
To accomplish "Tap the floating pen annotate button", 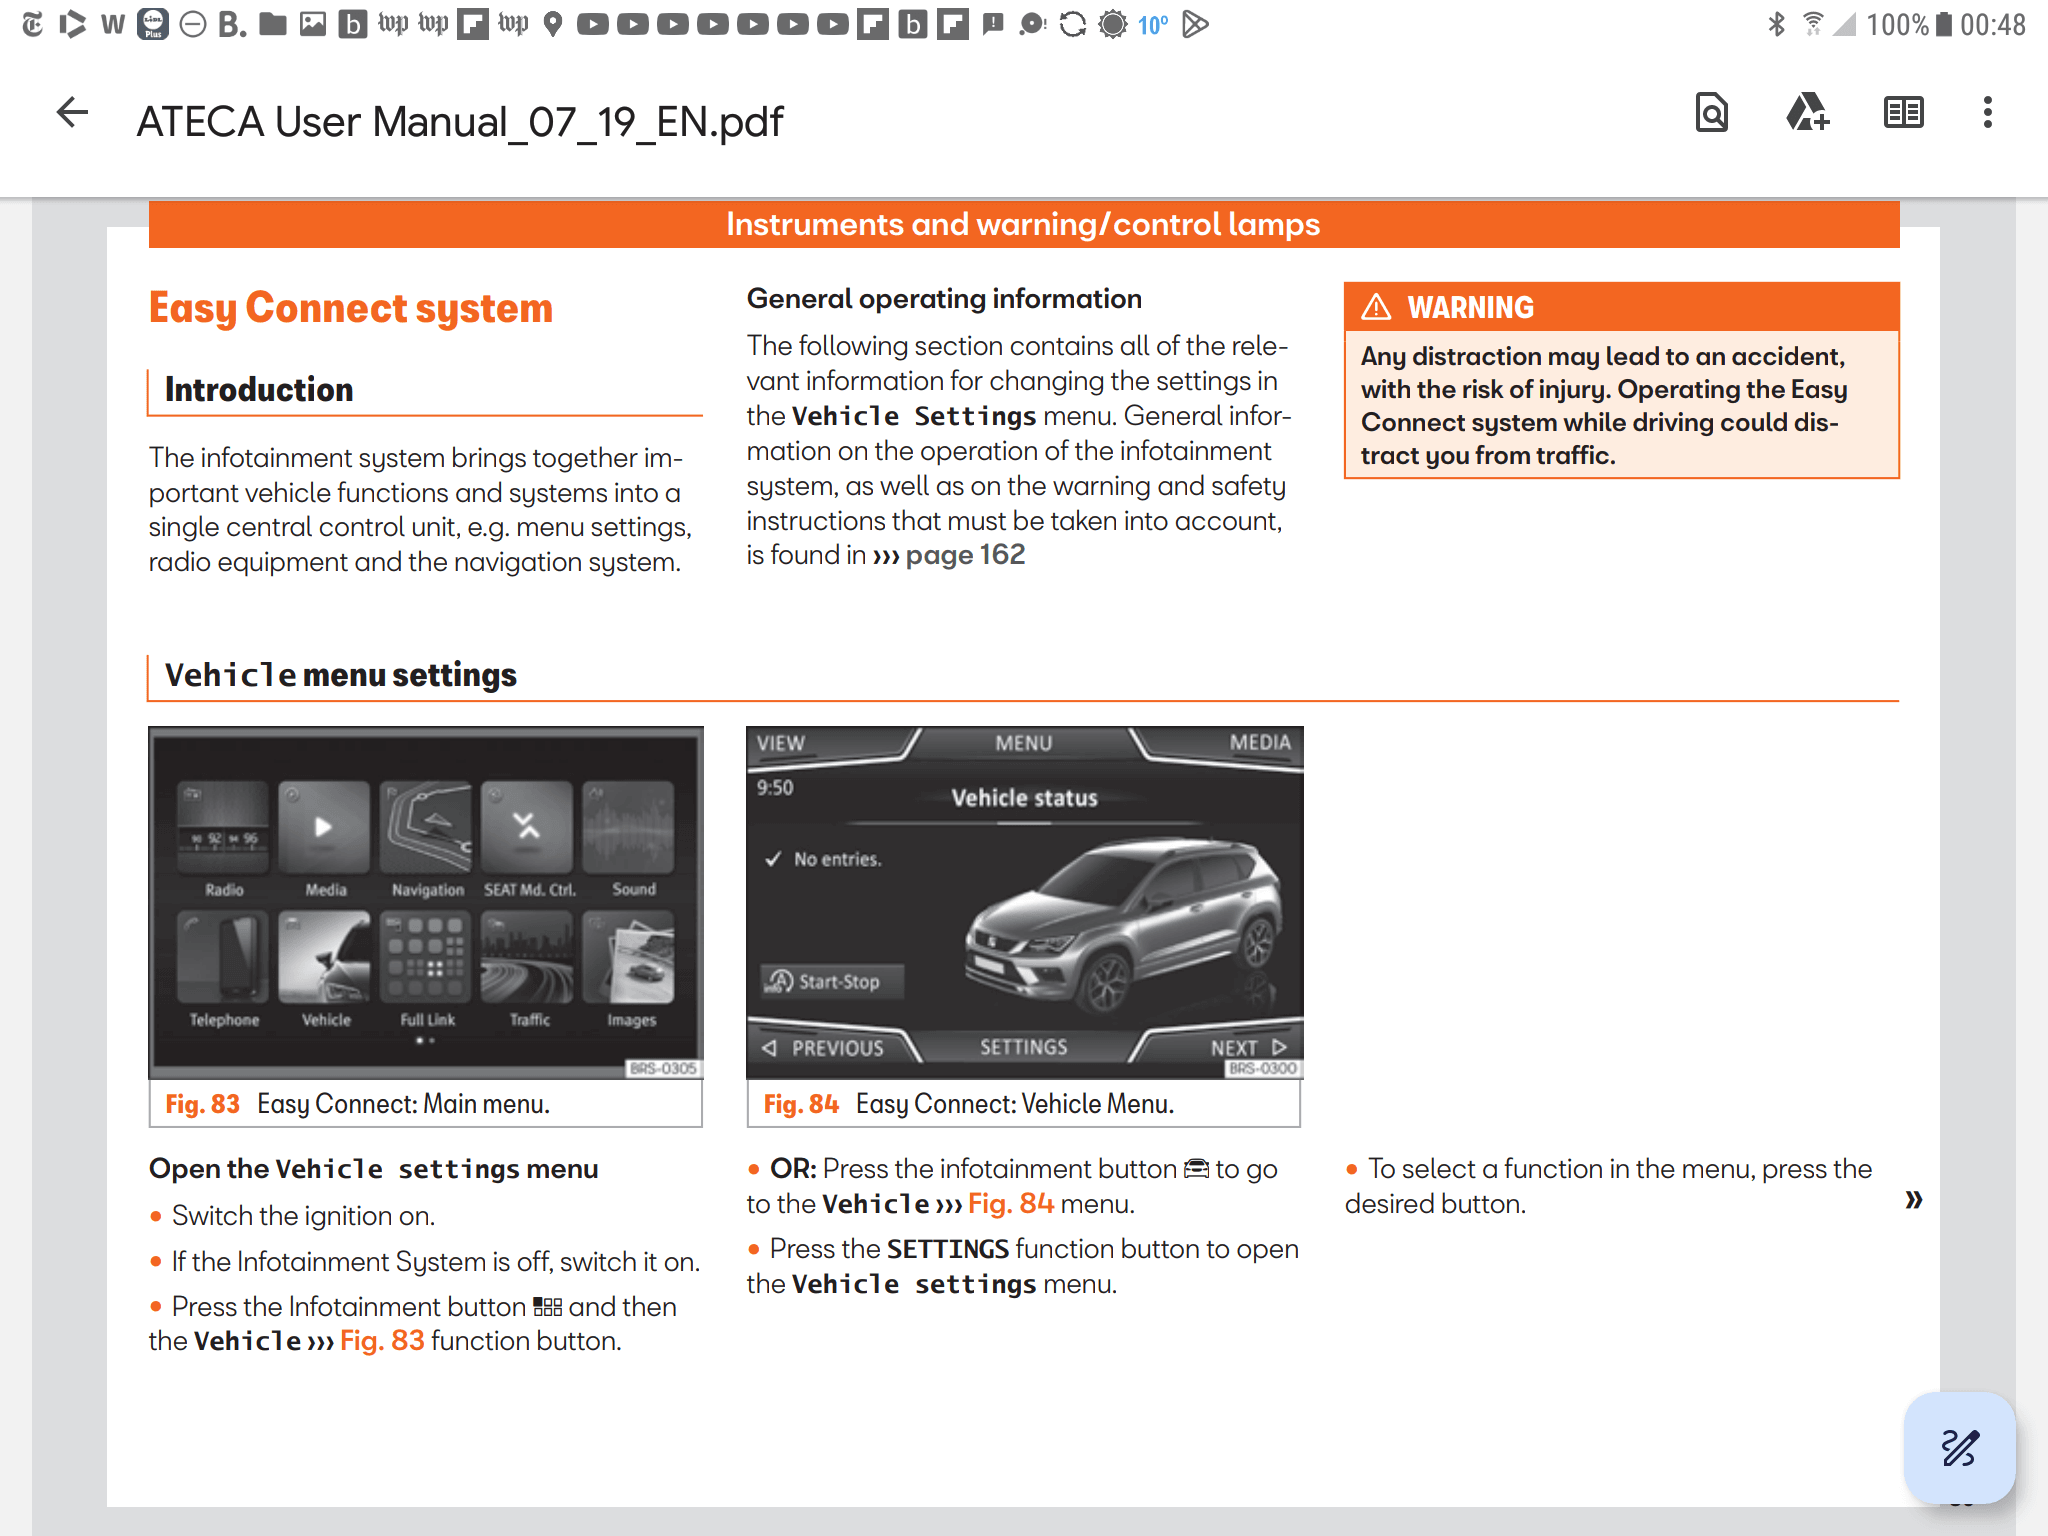I will 1959,1447.
